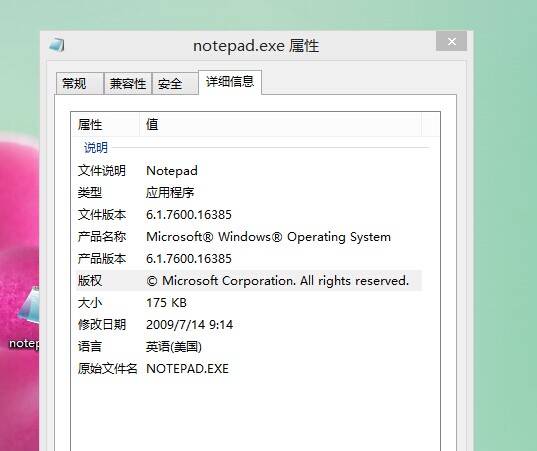Select the 文件说明 row label

(102, 171)
